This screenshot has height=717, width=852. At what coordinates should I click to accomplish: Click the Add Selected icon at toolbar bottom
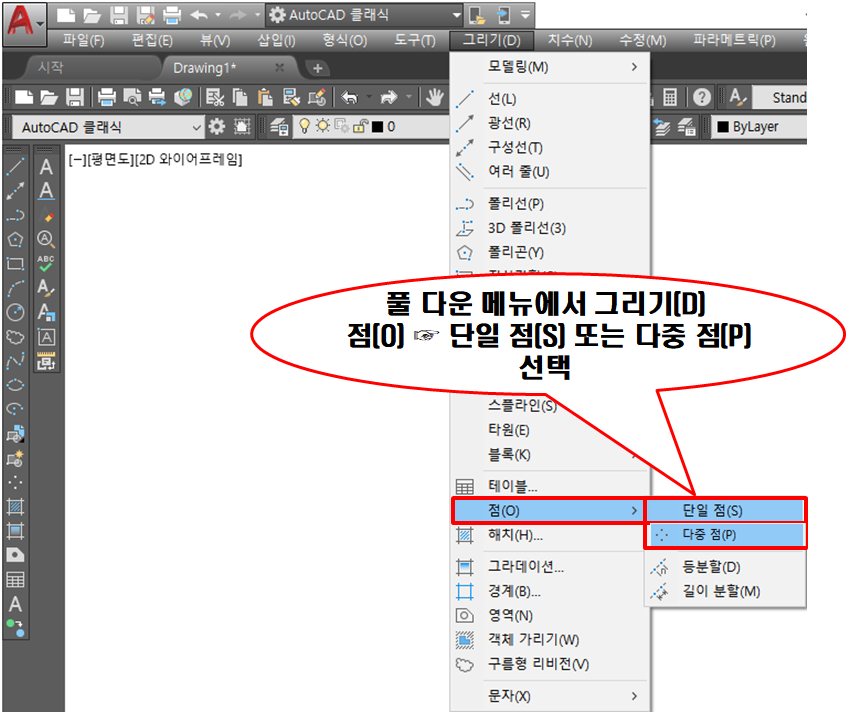(x=15, y=628)
